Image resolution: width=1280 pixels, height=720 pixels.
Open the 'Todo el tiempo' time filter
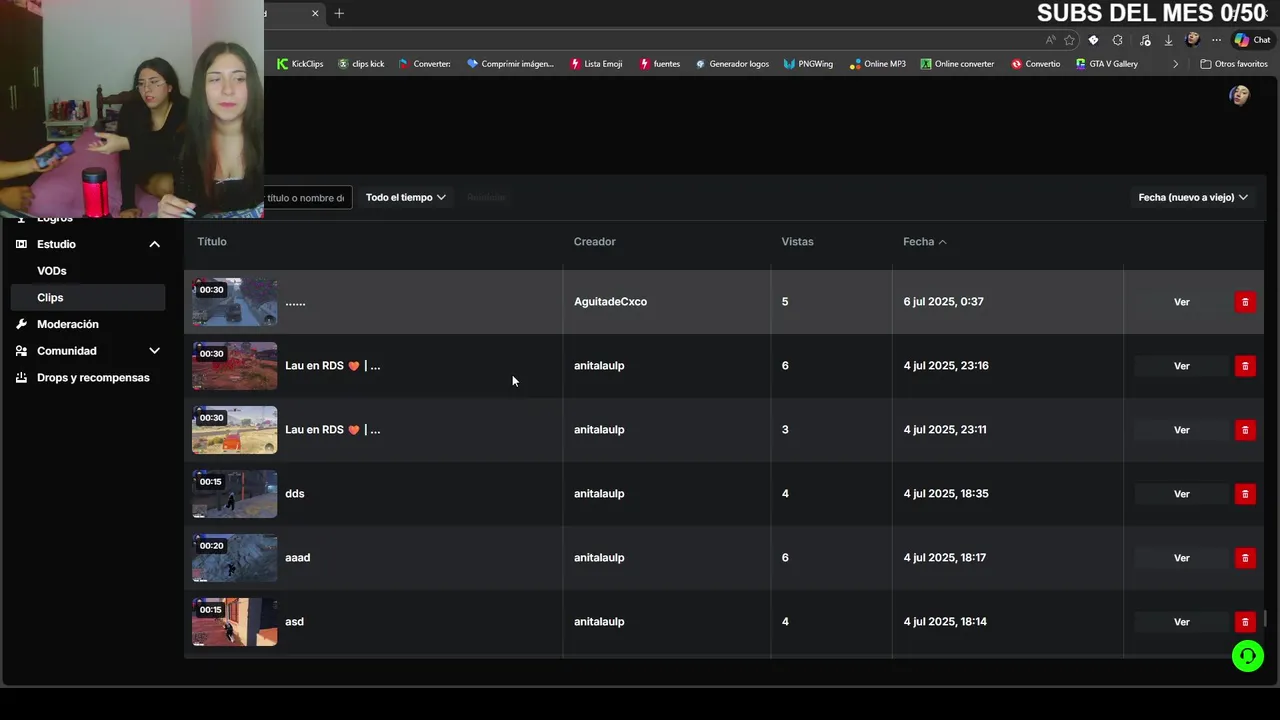405,197
